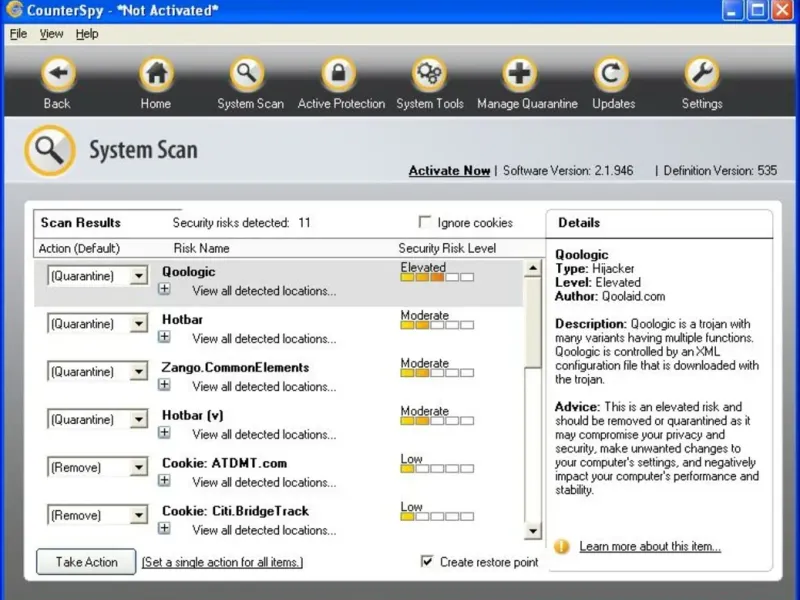This screenshot has height=600, width=800.
Task: Select the Zango.CommonElements risk name
Action: tap(235, 367)
